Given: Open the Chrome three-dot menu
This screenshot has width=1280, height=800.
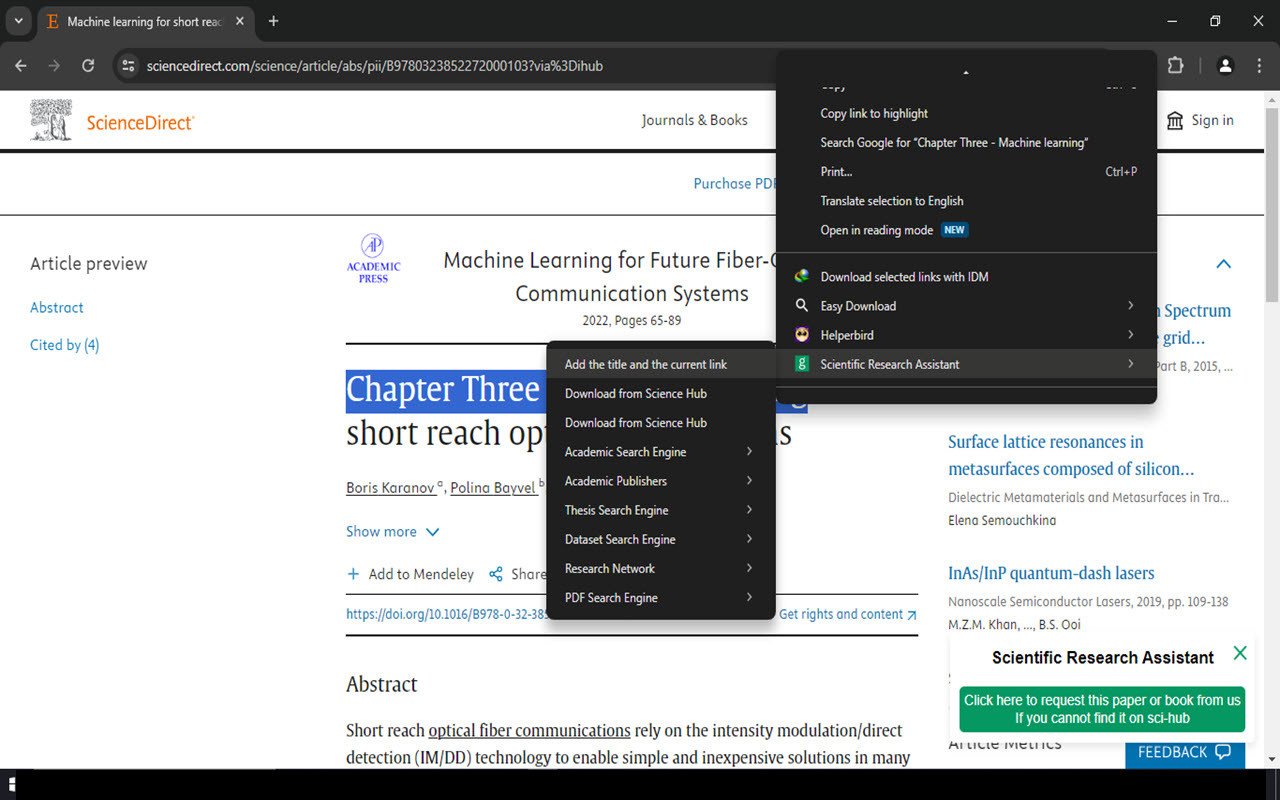Looking at the screenshot, I should click(x=1258, y=66).
